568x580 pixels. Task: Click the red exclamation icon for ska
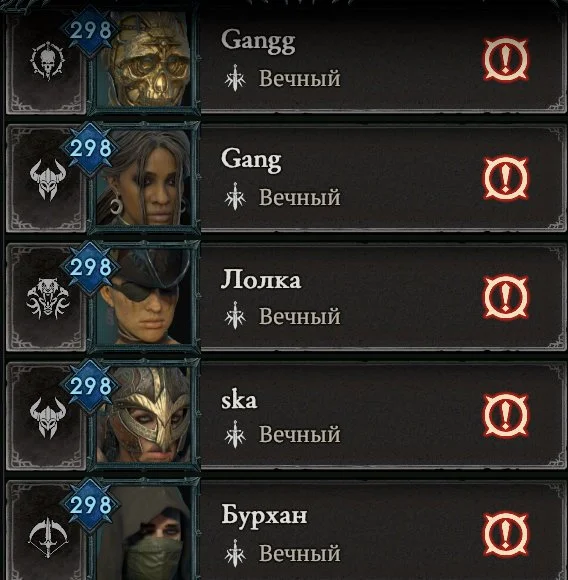[506, 415]
